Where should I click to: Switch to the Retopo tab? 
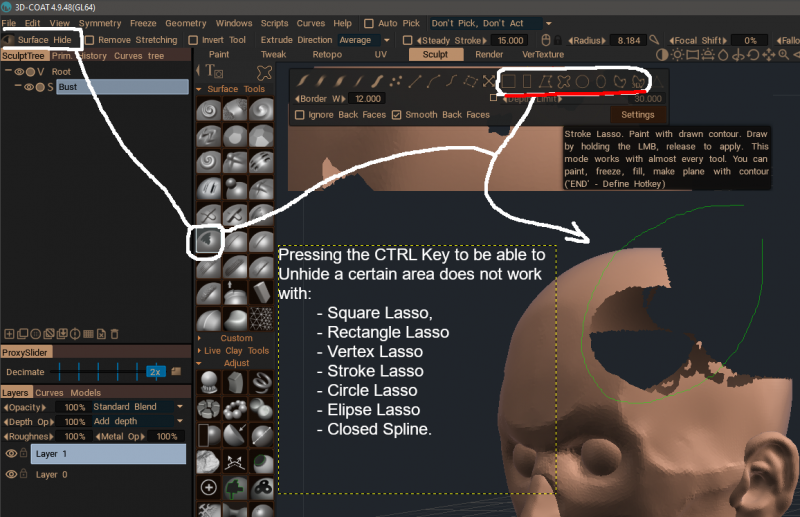(327, 54)
